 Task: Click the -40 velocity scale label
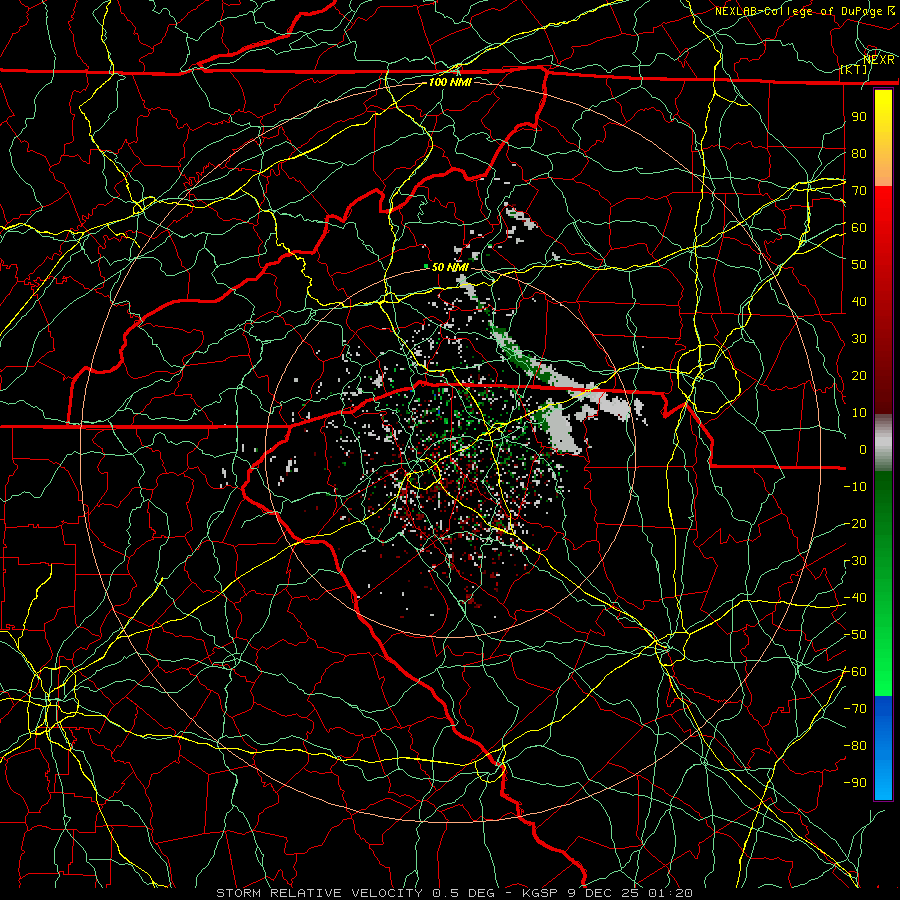(855, 598)
